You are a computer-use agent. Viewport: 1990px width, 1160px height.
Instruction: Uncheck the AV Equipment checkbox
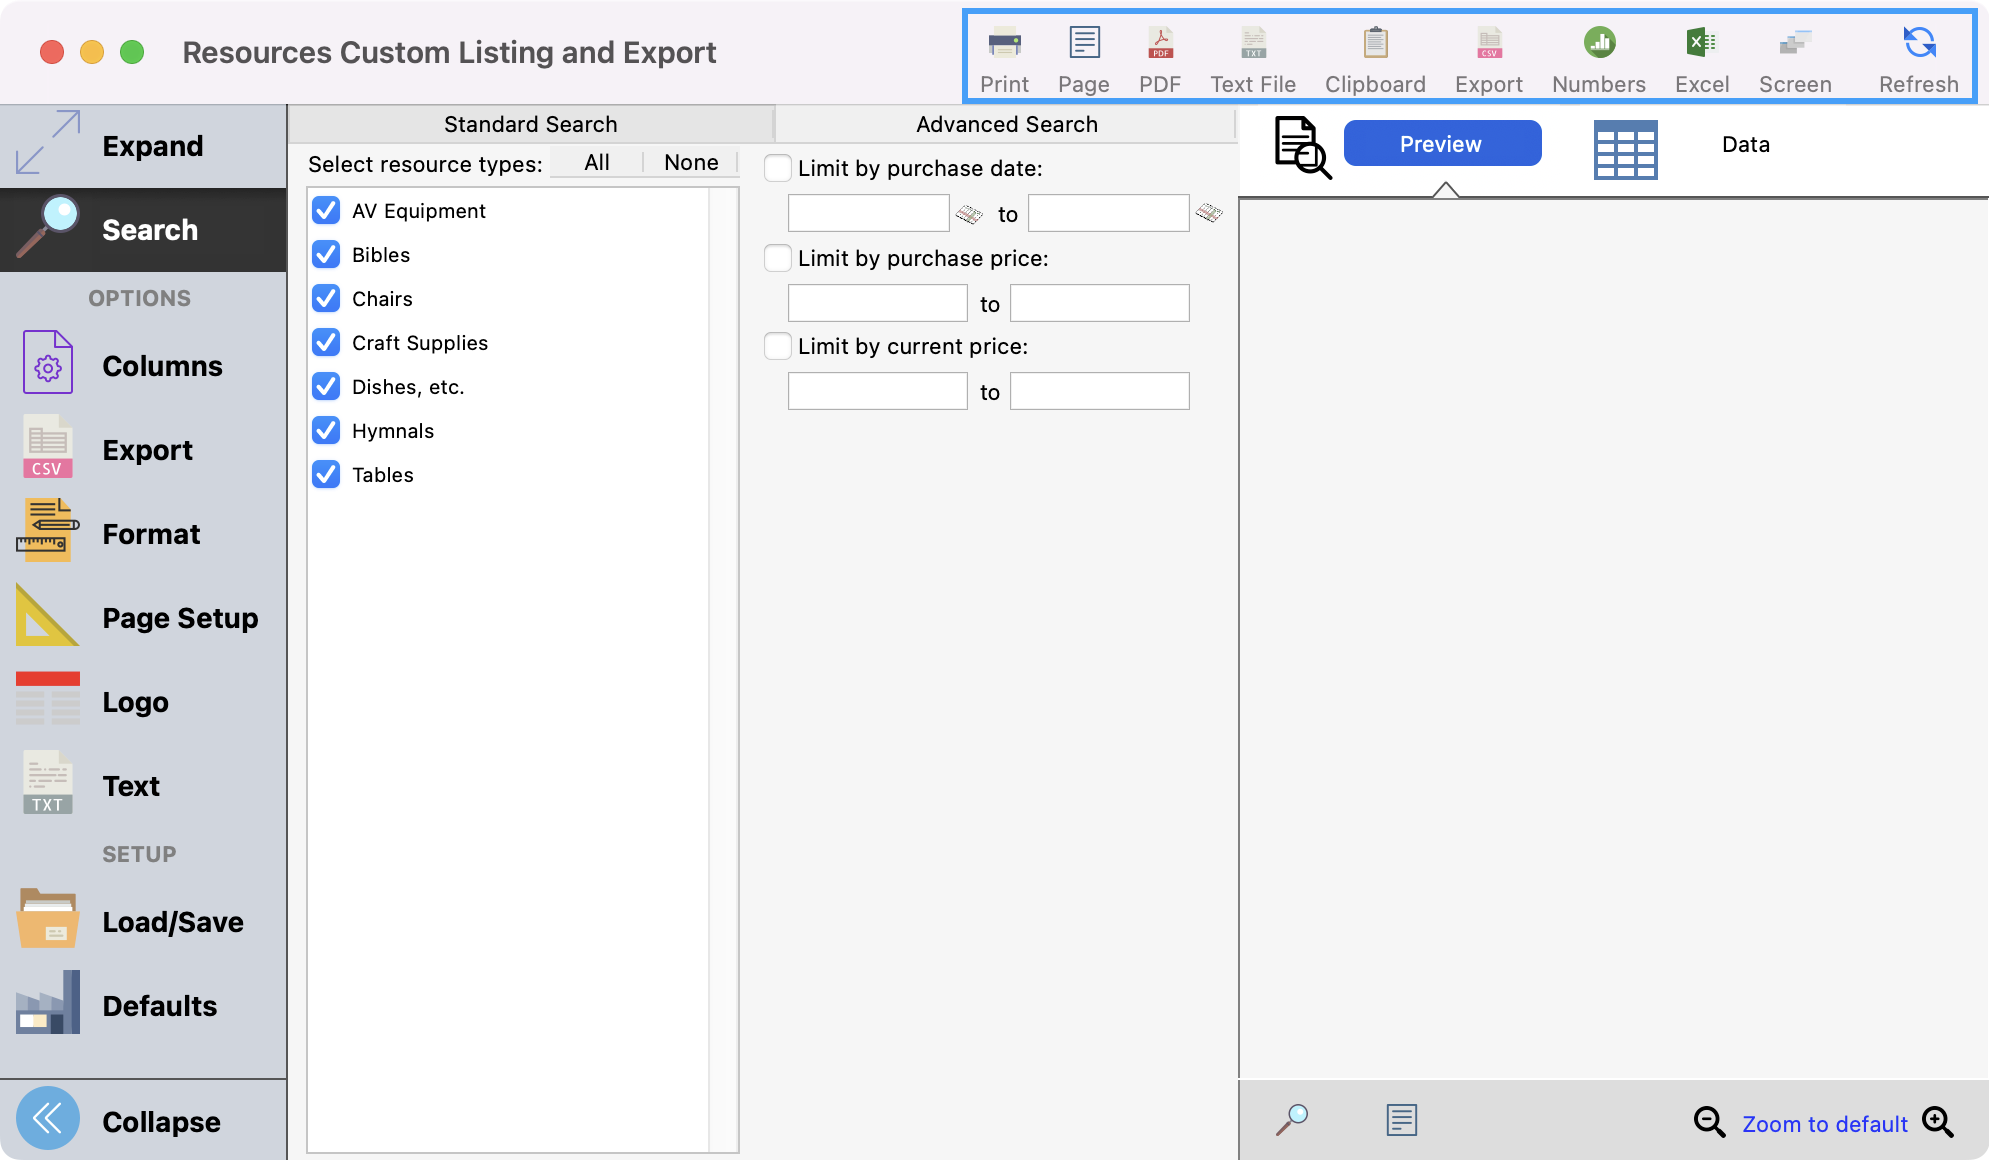326,211
